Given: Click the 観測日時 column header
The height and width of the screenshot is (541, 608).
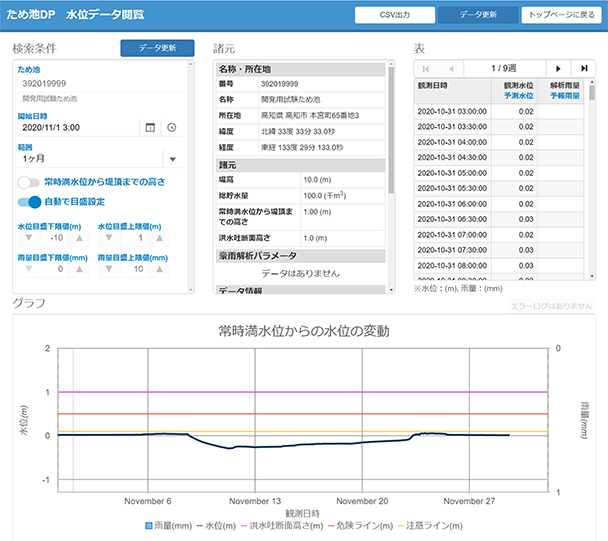Looking at the screenshot, I should click(453, 90).
